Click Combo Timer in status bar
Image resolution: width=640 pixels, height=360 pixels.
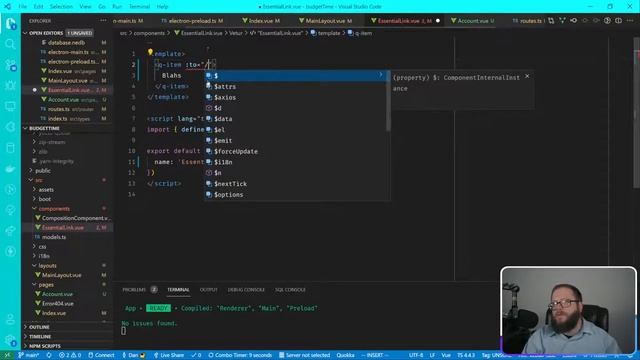coord(240,355)
